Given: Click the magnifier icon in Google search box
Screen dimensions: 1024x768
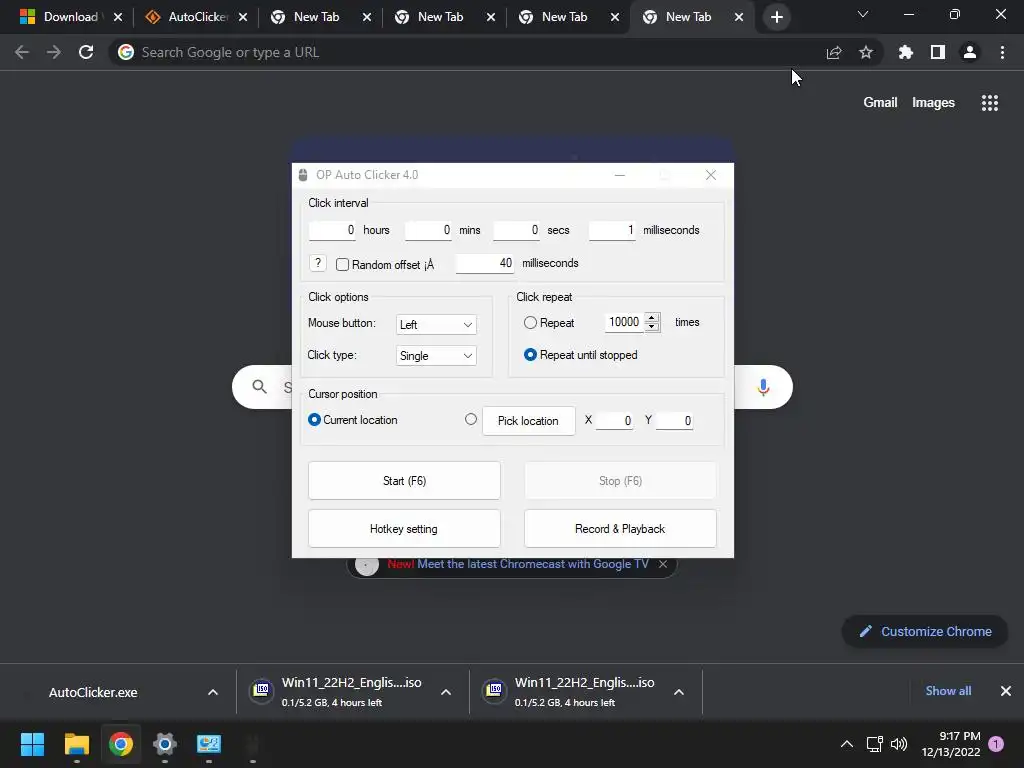Looking at the screenshot, I should tap(259, 387).
